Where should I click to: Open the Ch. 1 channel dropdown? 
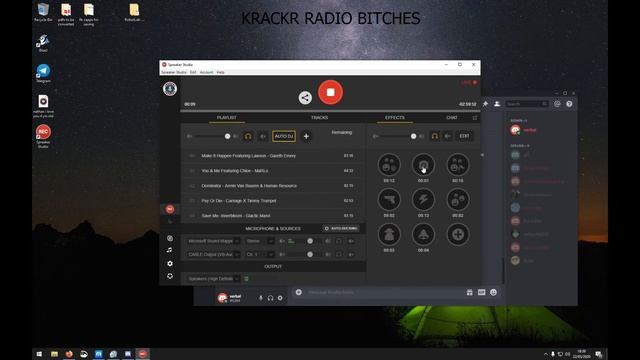pyautogui.click(x=260, y=254)
